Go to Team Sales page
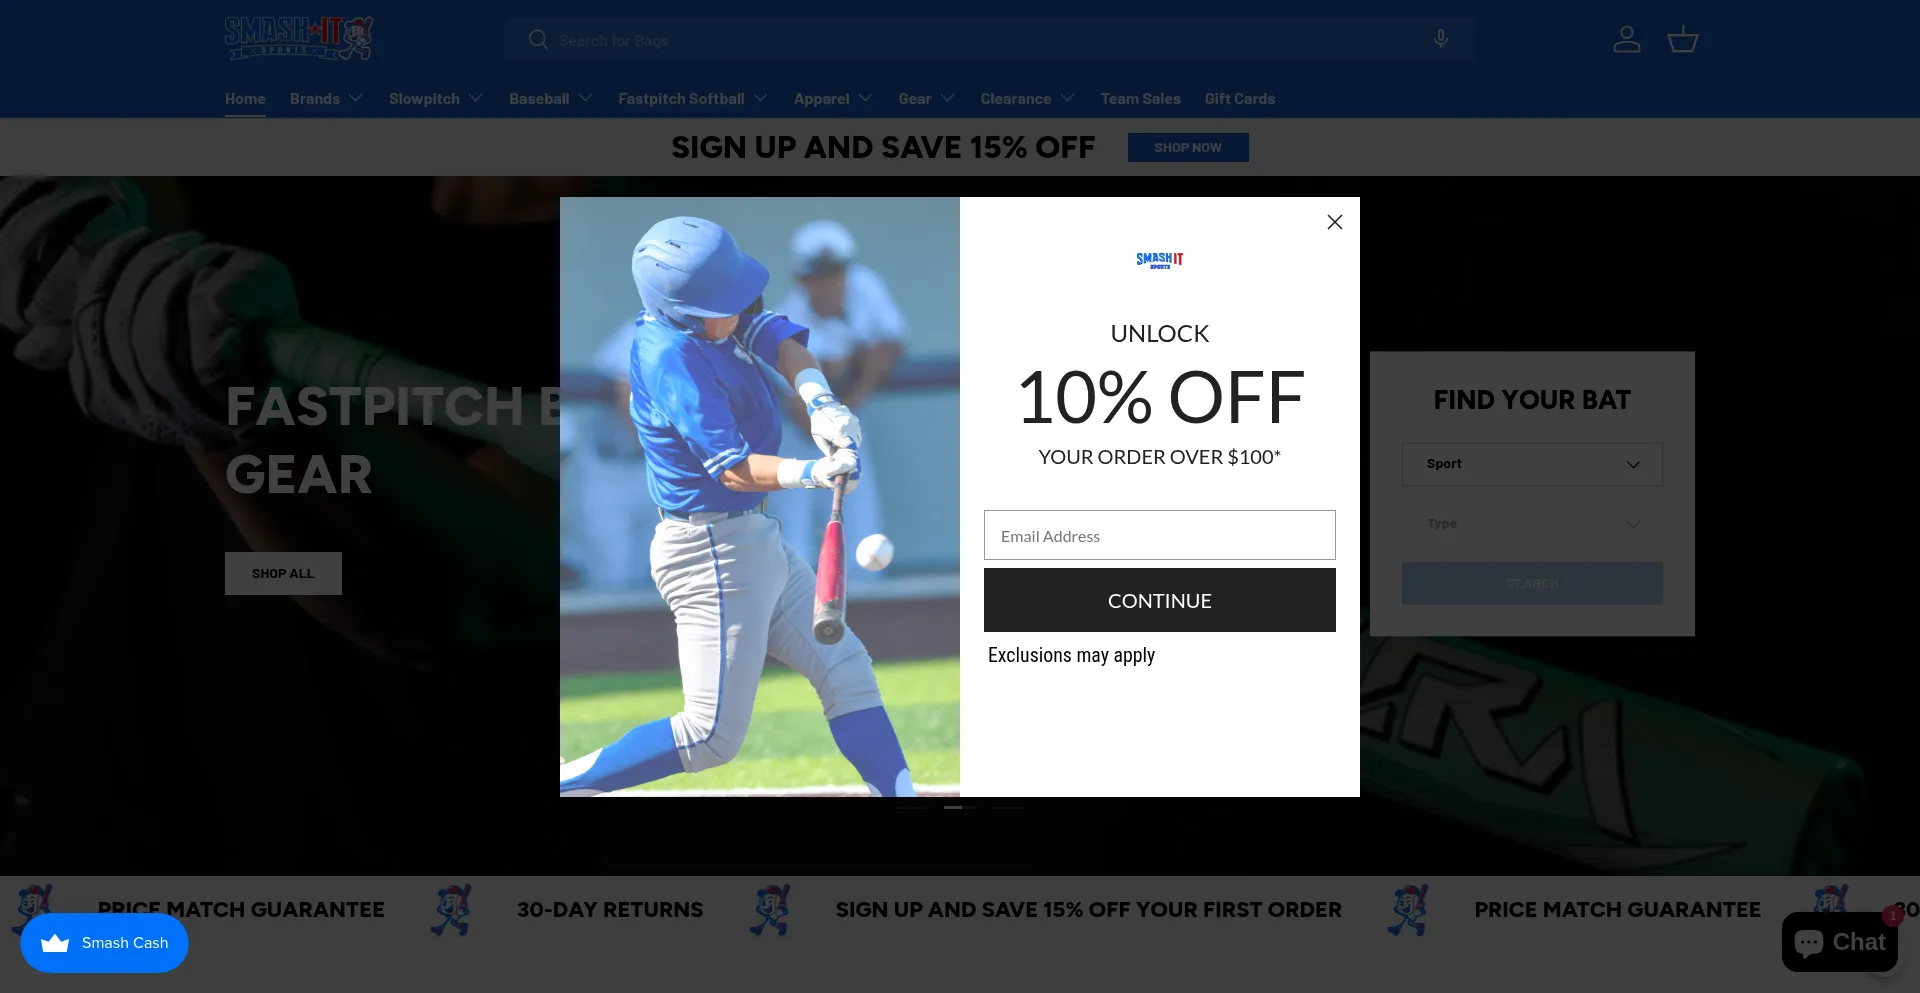 pos(1141,98)
